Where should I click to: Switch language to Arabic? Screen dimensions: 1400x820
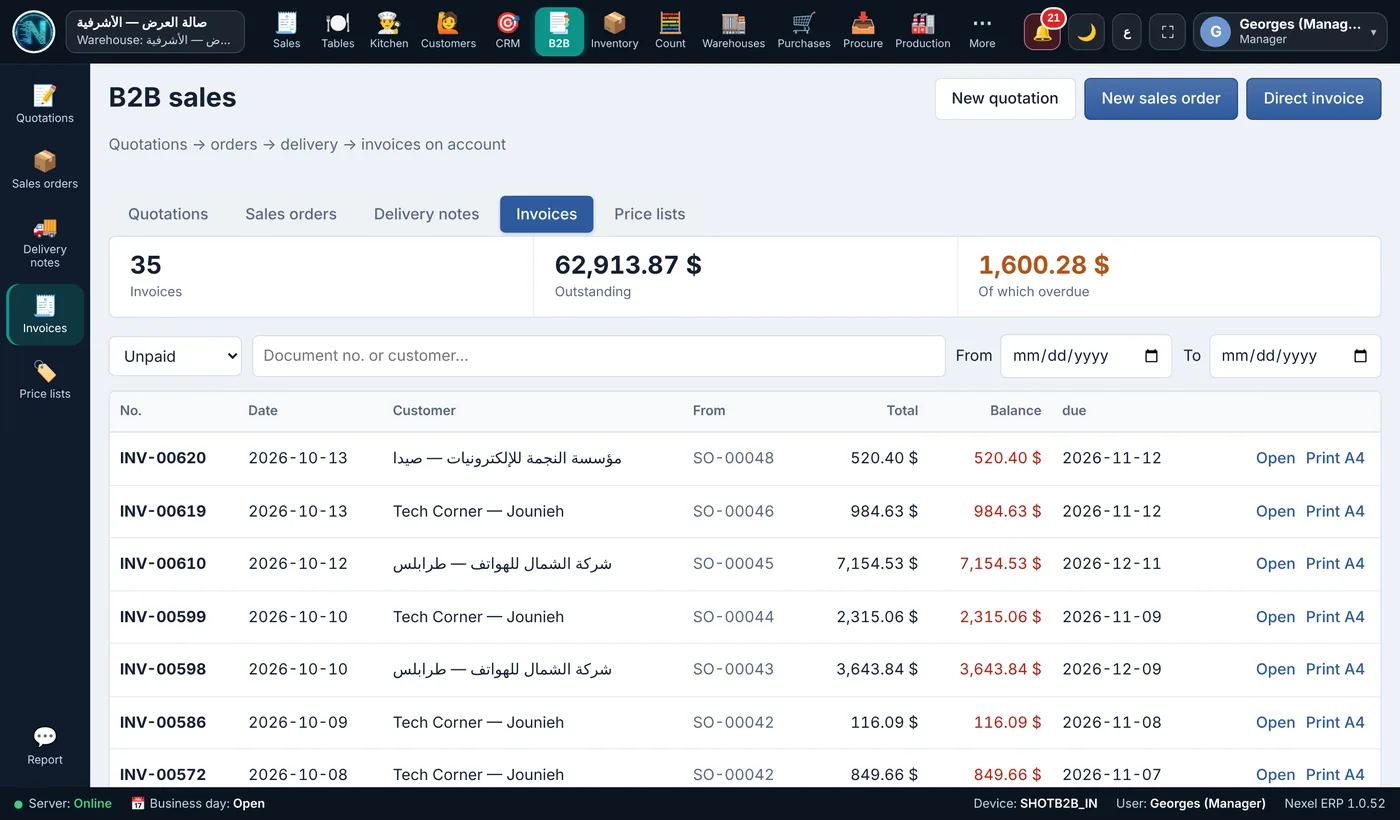click(1127, 32)
